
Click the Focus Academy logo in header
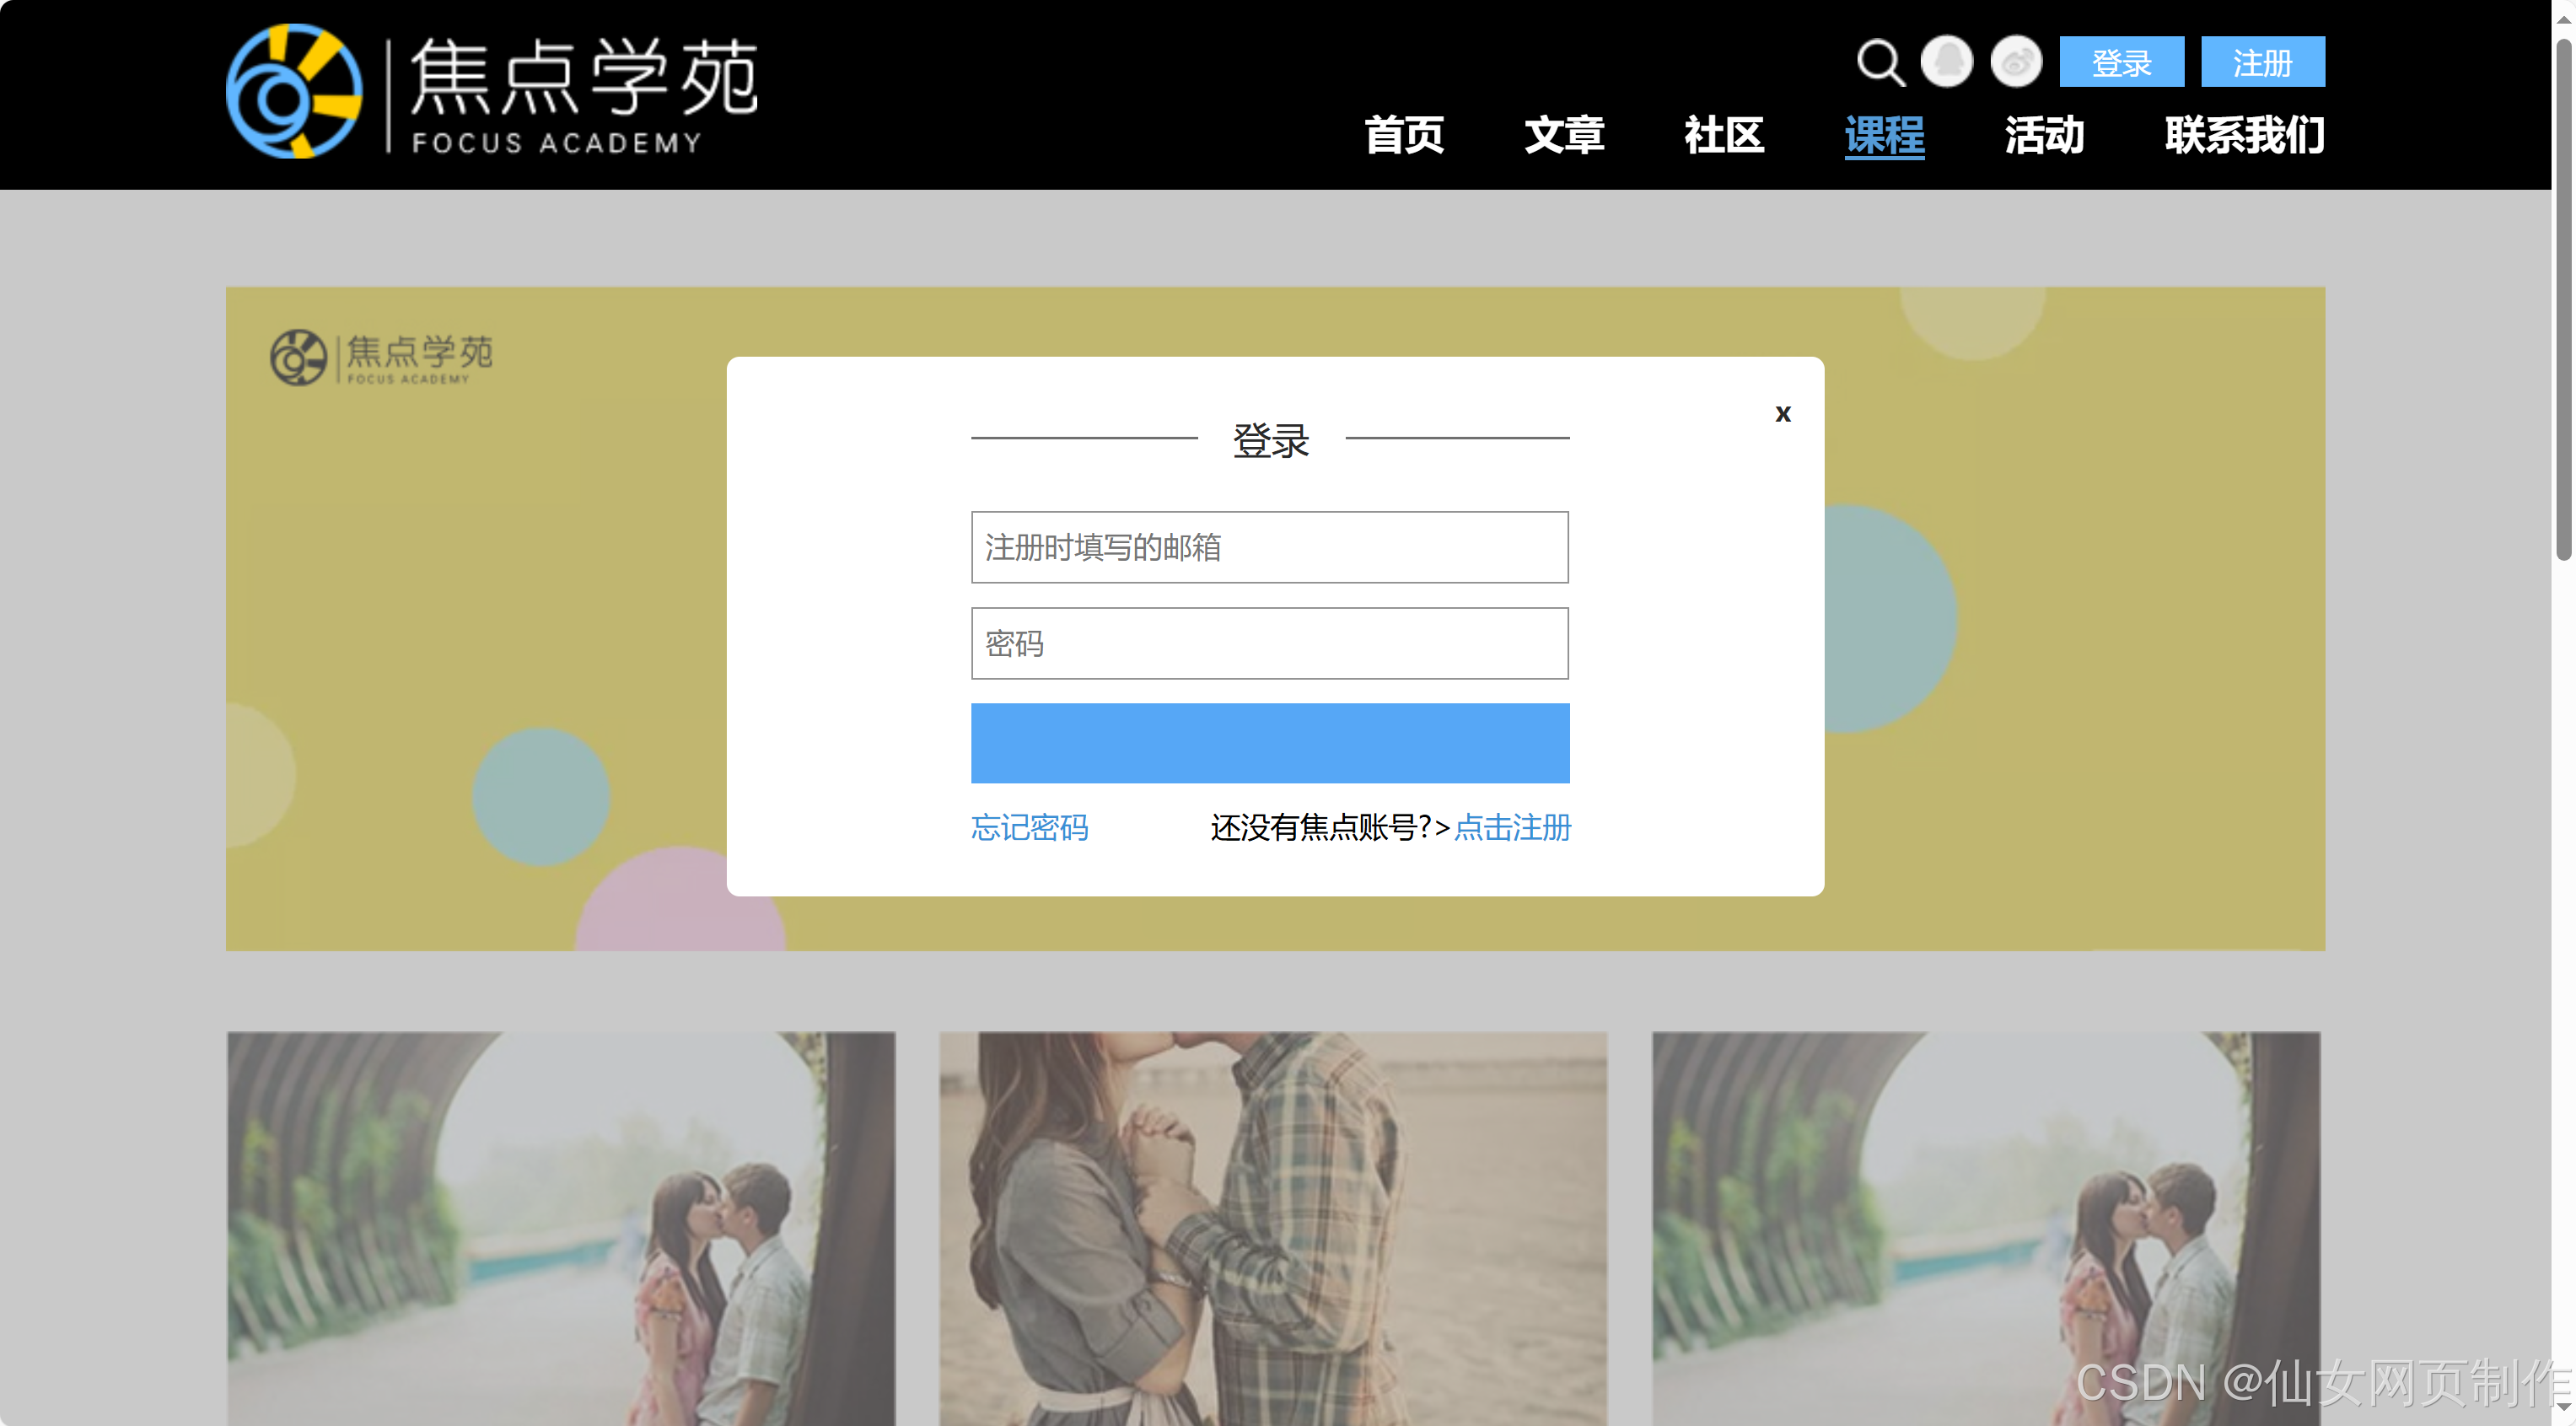[490, 92]
